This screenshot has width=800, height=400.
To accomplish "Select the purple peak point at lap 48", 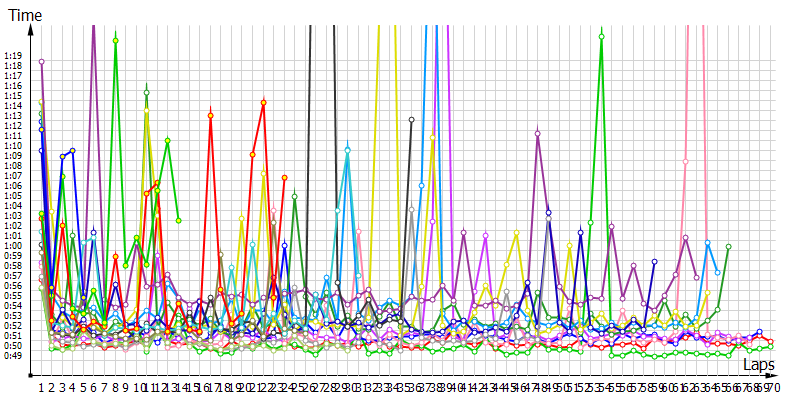I will pos(538,134).
